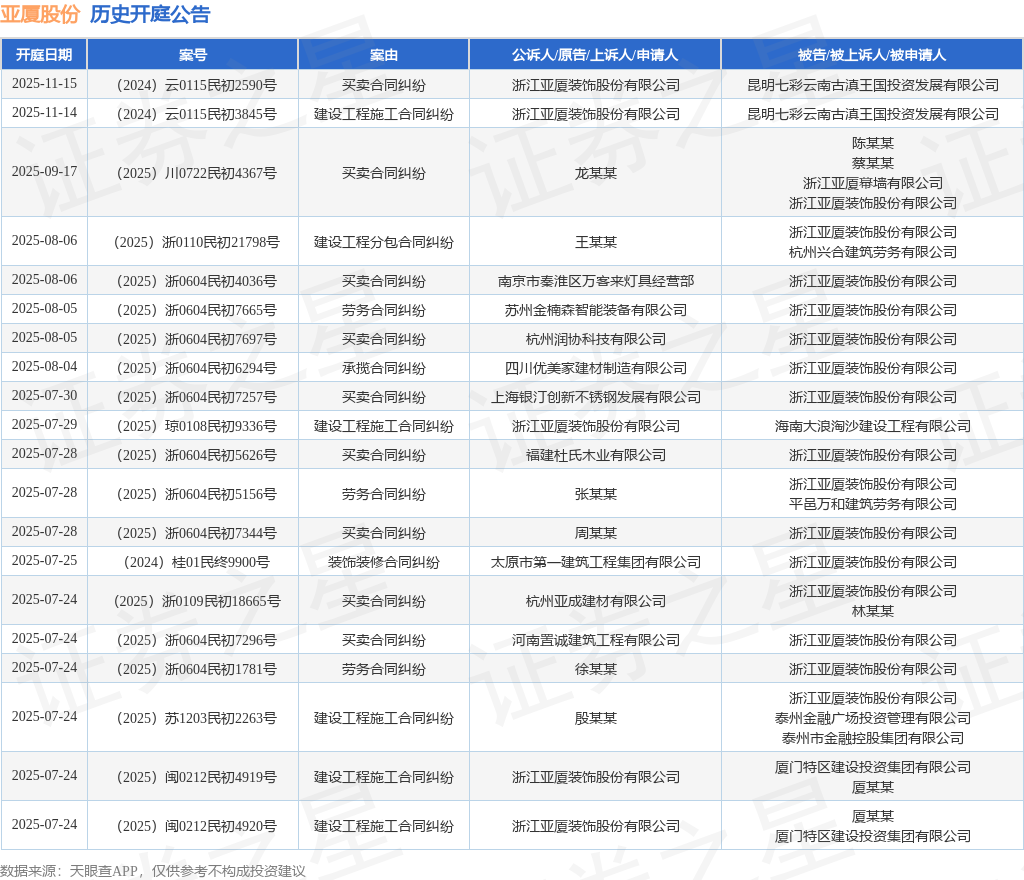1024x880 pixels.
Task: Select case number (2025)浙0604民初5626号
Action: tap(193, 455)
